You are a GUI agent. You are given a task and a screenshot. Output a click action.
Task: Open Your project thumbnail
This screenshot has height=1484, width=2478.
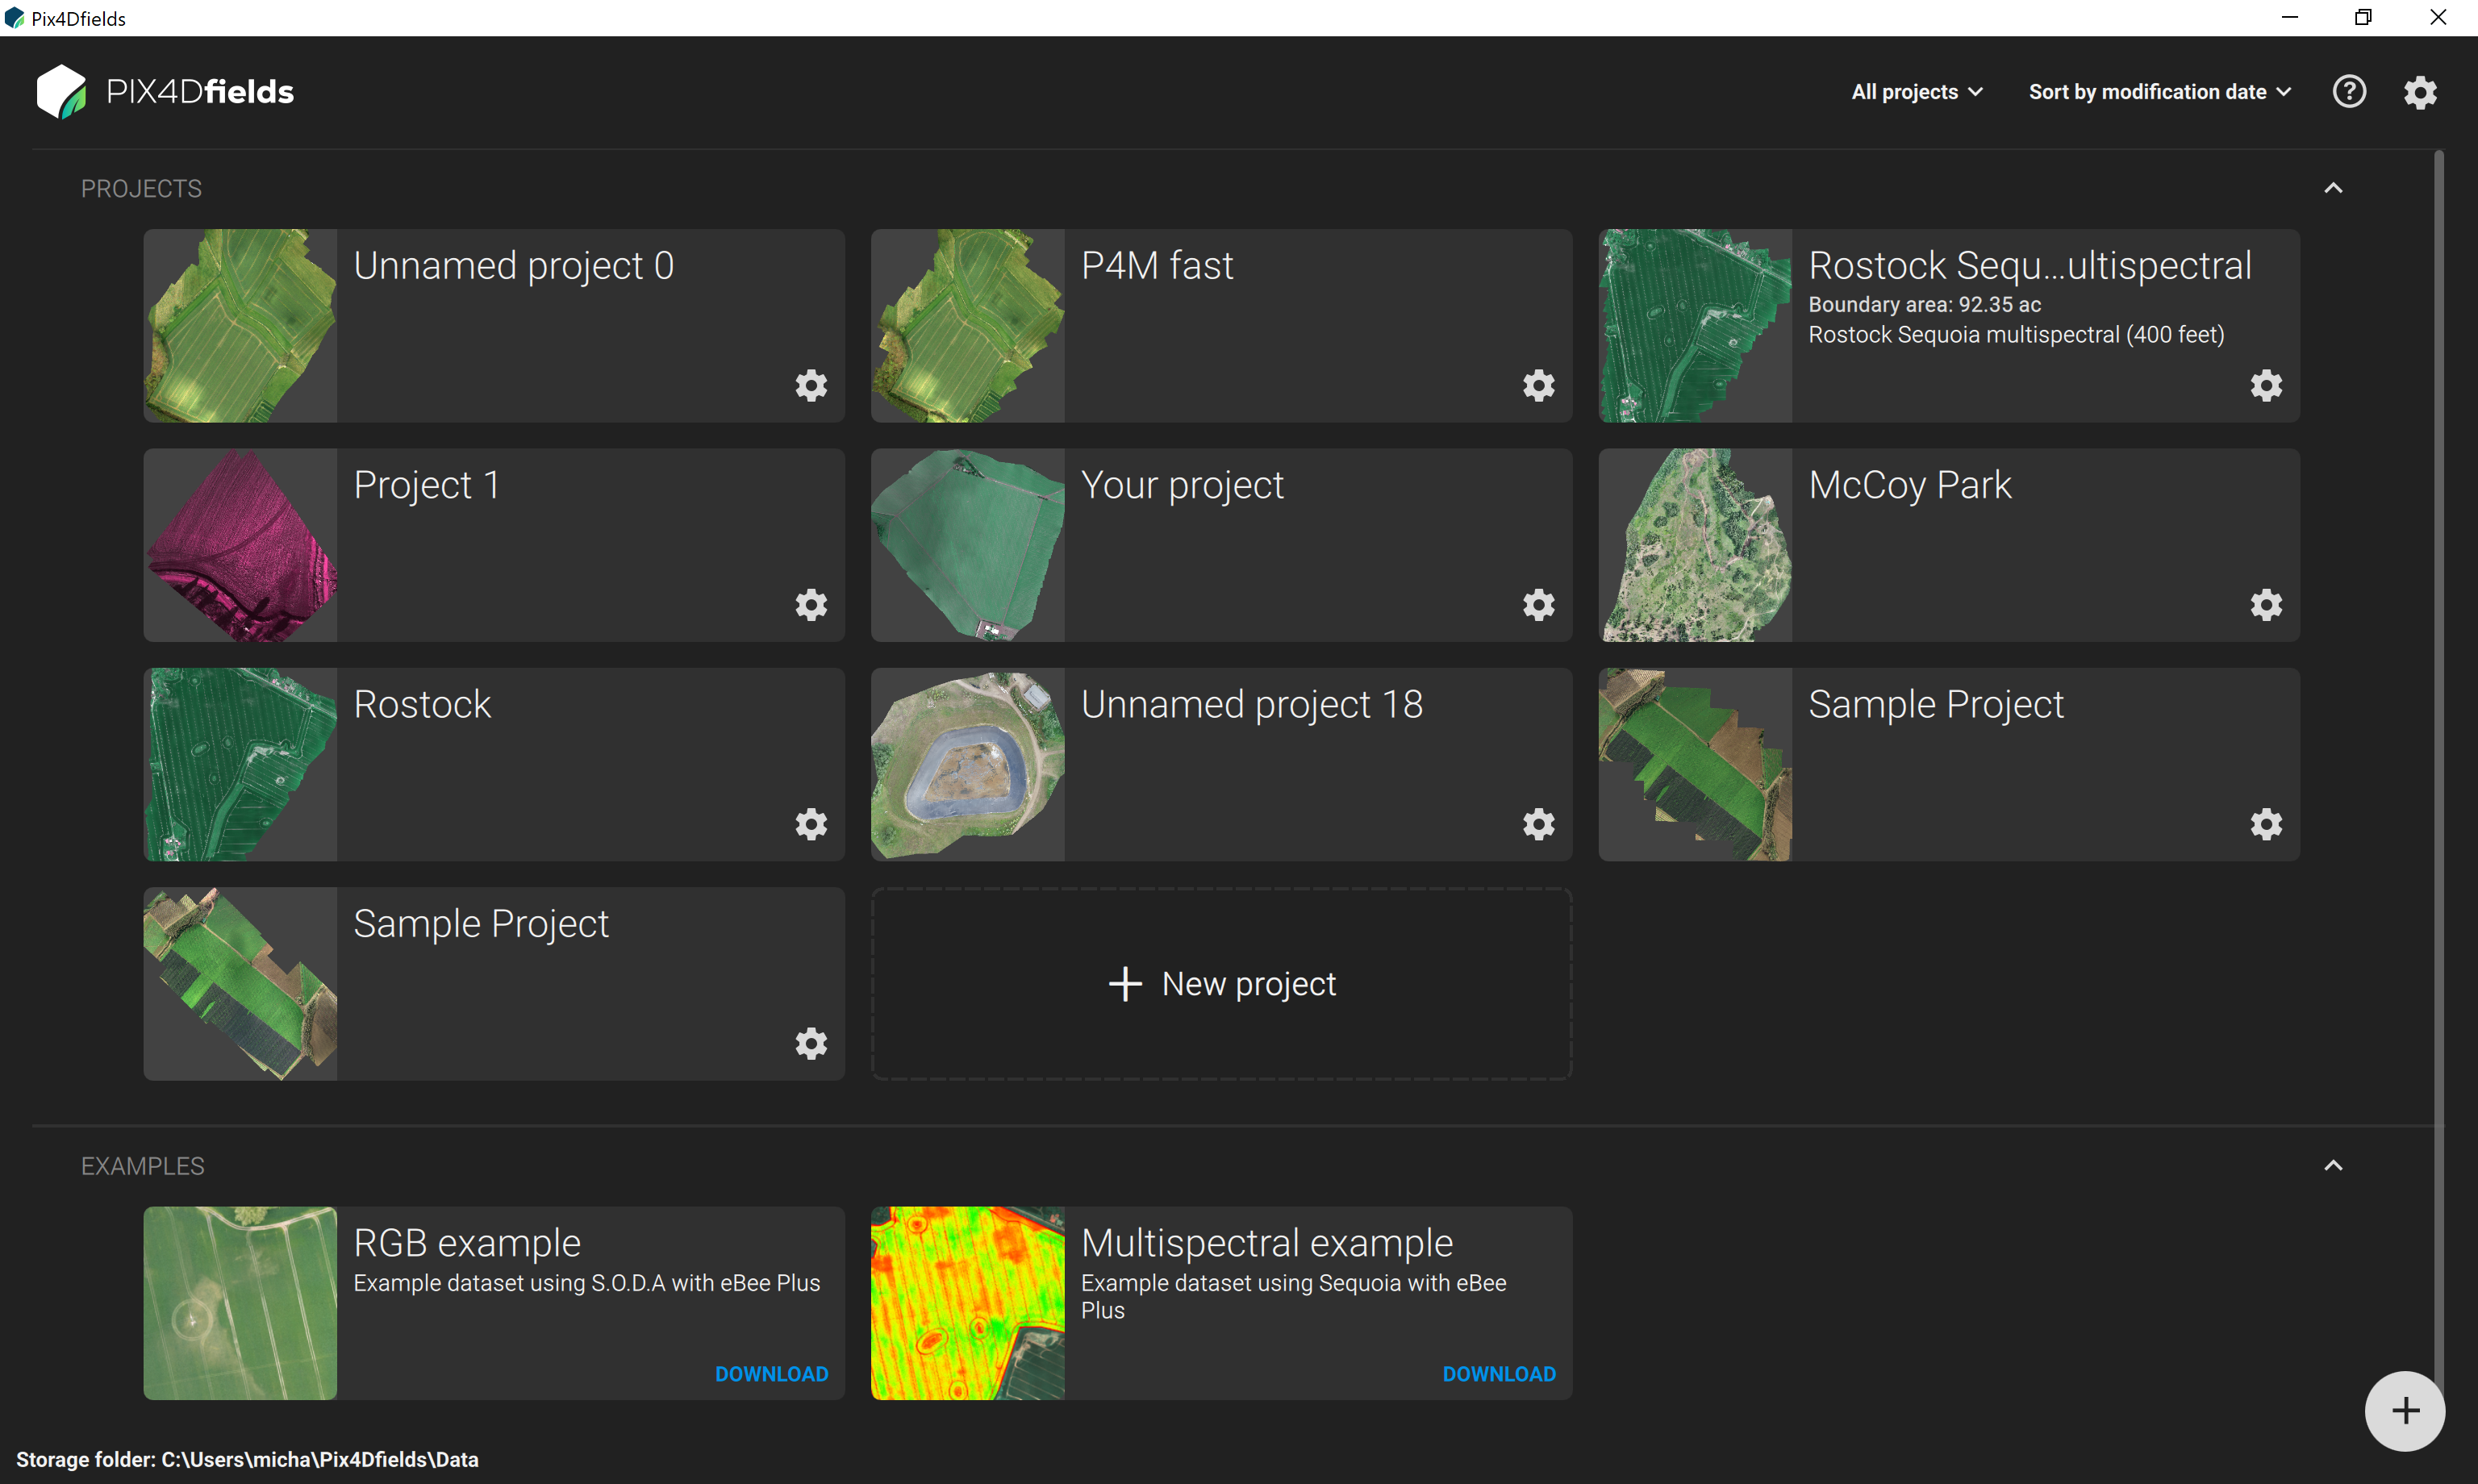pyautogui.click(x=967, y=545)
